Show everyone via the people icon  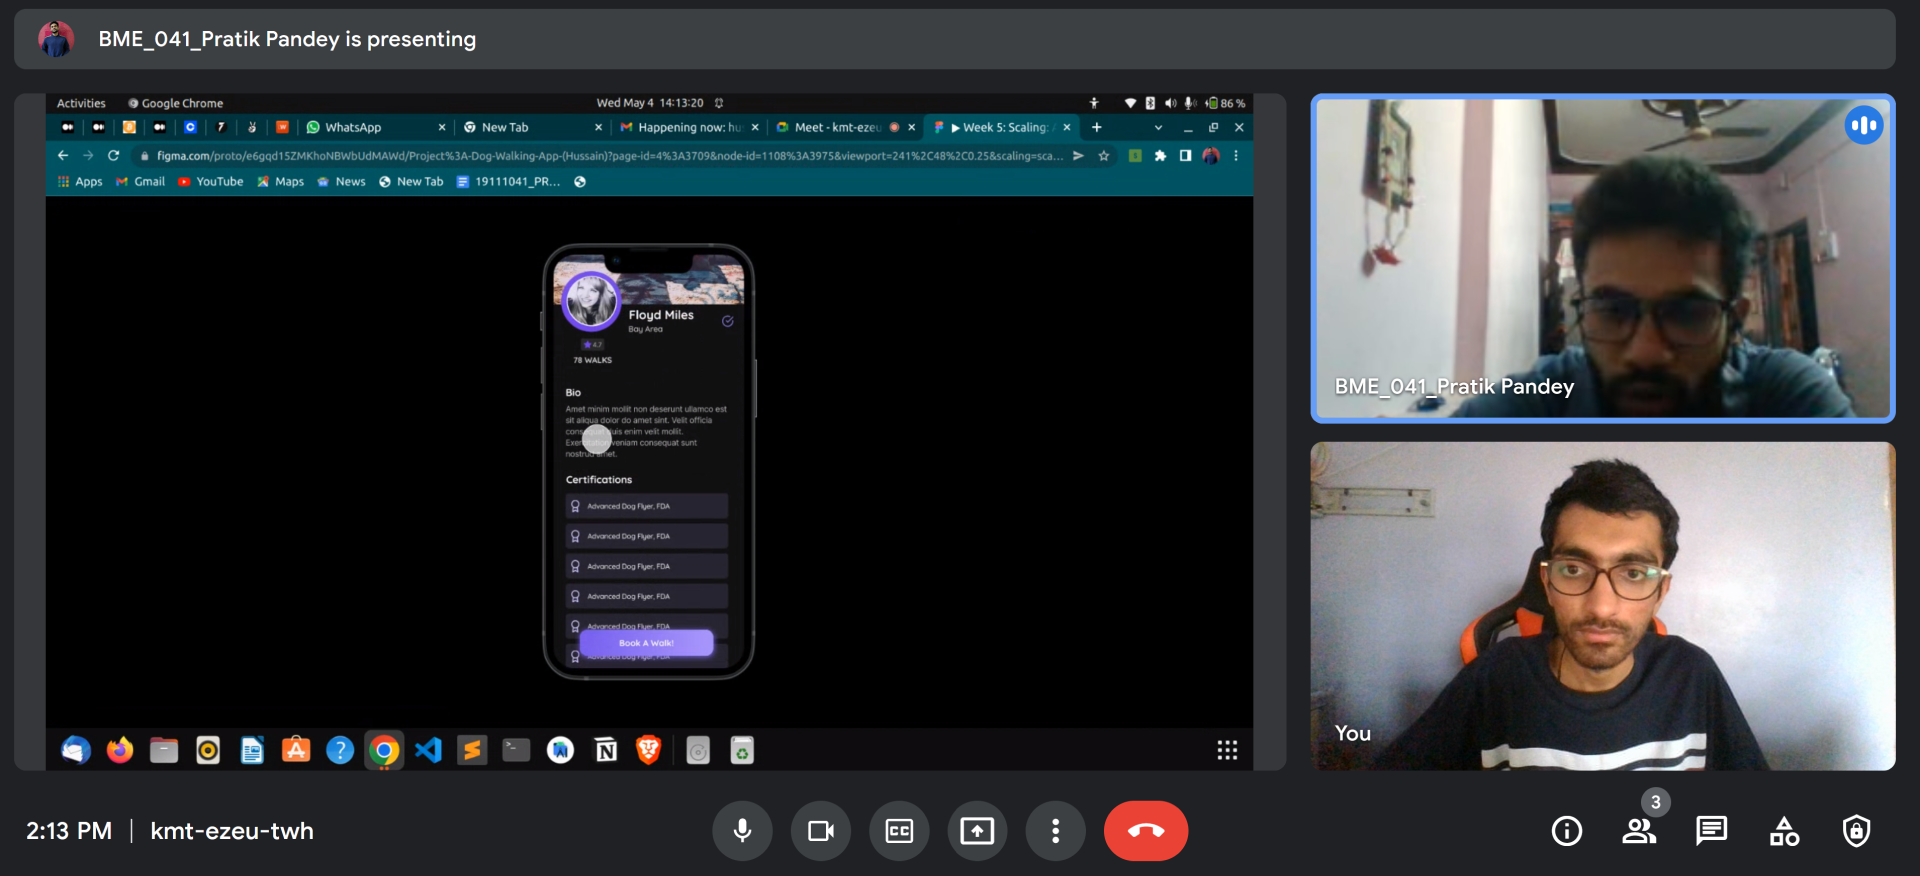point(1639,831)
